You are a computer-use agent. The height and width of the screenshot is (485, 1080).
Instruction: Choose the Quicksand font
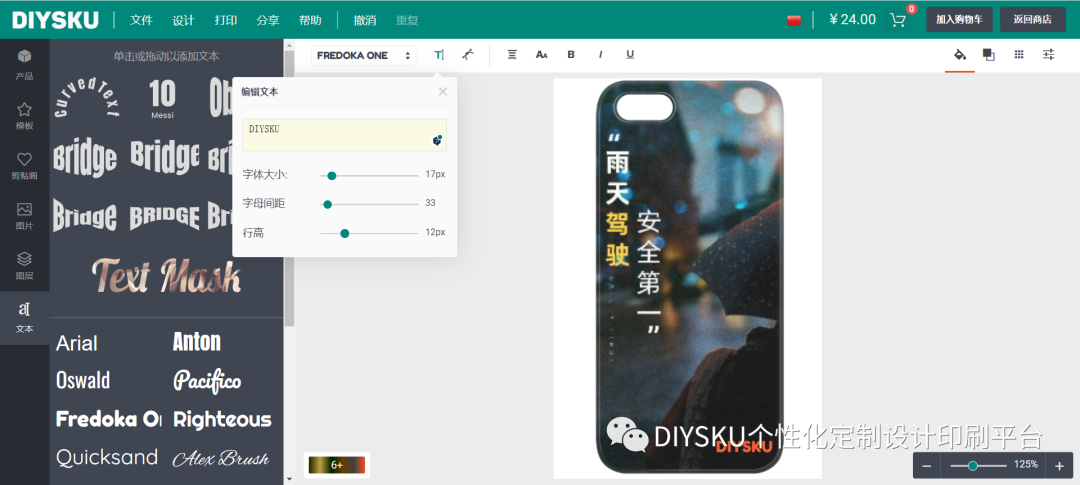point(107,457)
